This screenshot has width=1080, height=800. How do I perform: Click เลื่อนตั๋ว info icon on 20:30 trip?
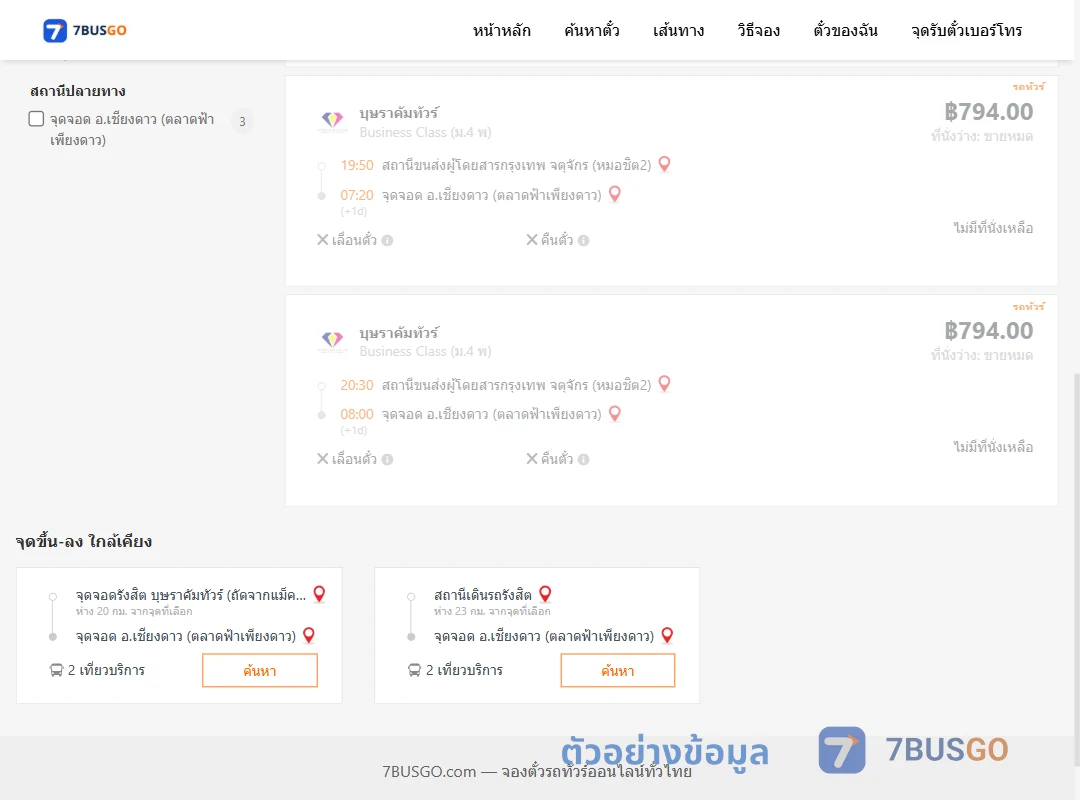(x=387, y=460)
